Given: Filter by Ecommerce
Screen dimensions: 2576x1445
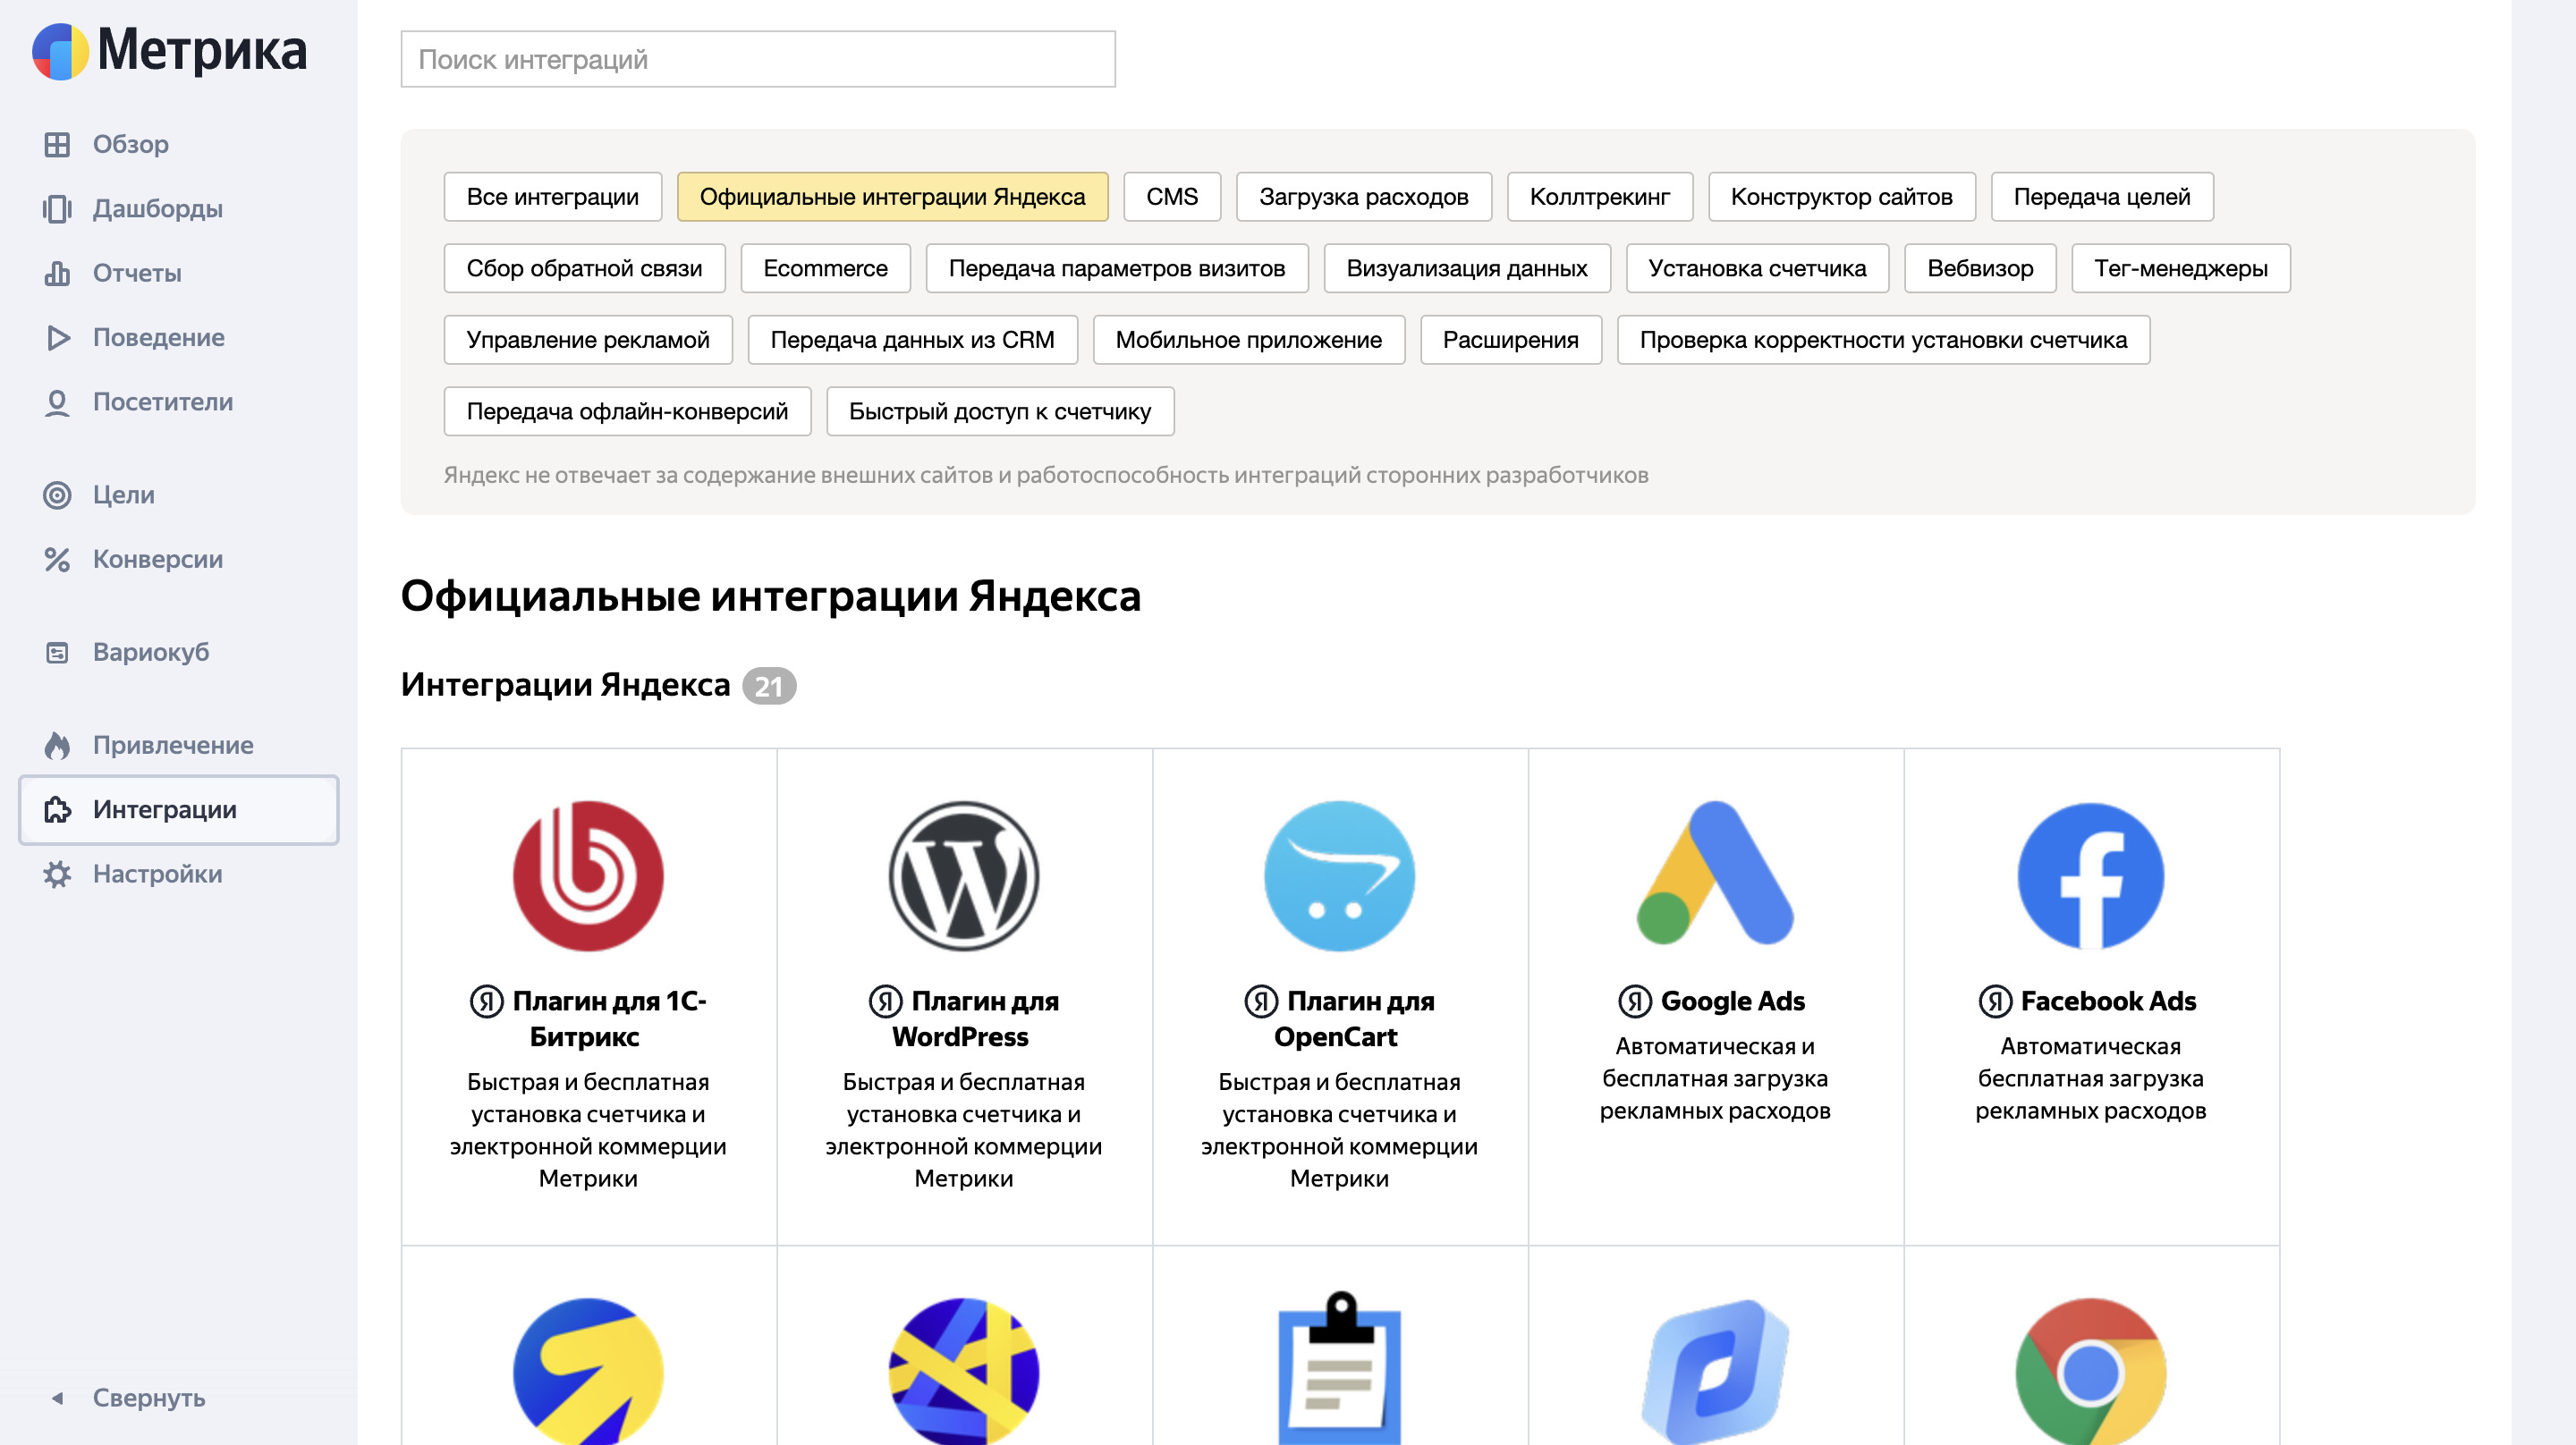Looking at the screenshot, I should (x=825, y=268).
